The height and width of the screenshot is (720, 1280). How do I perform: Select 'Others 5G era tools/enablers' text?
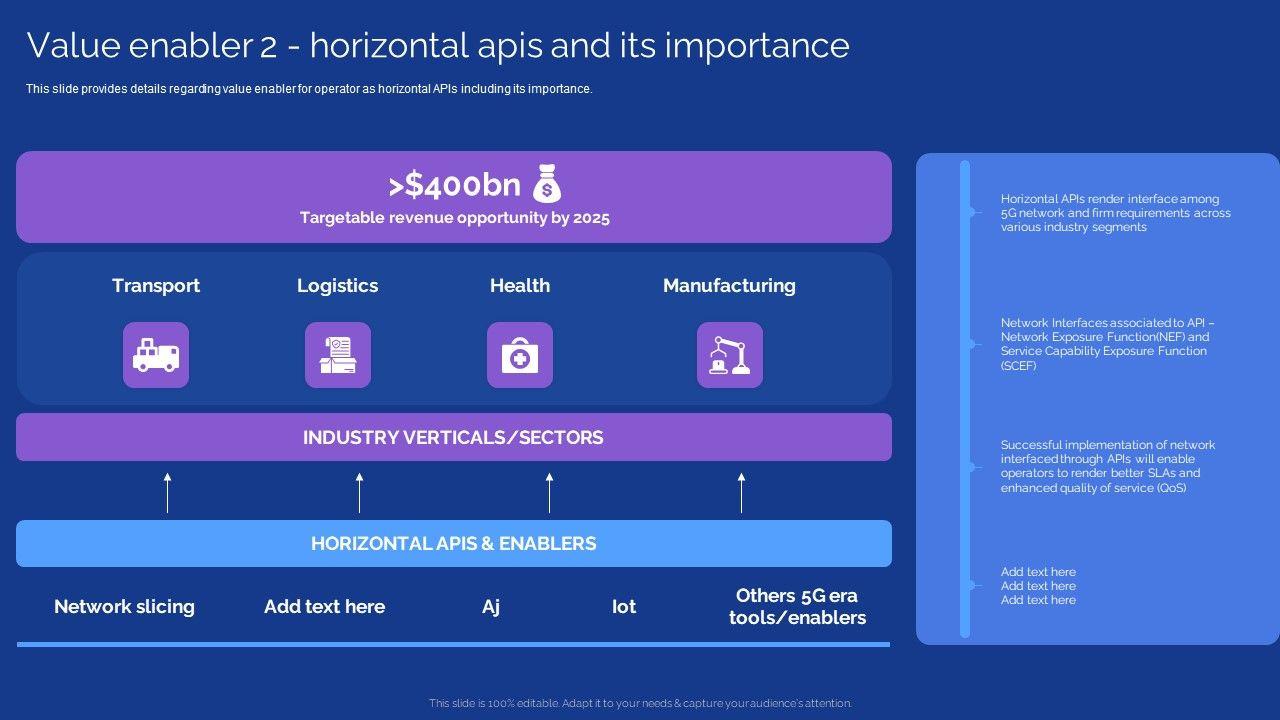pos(797,606)
